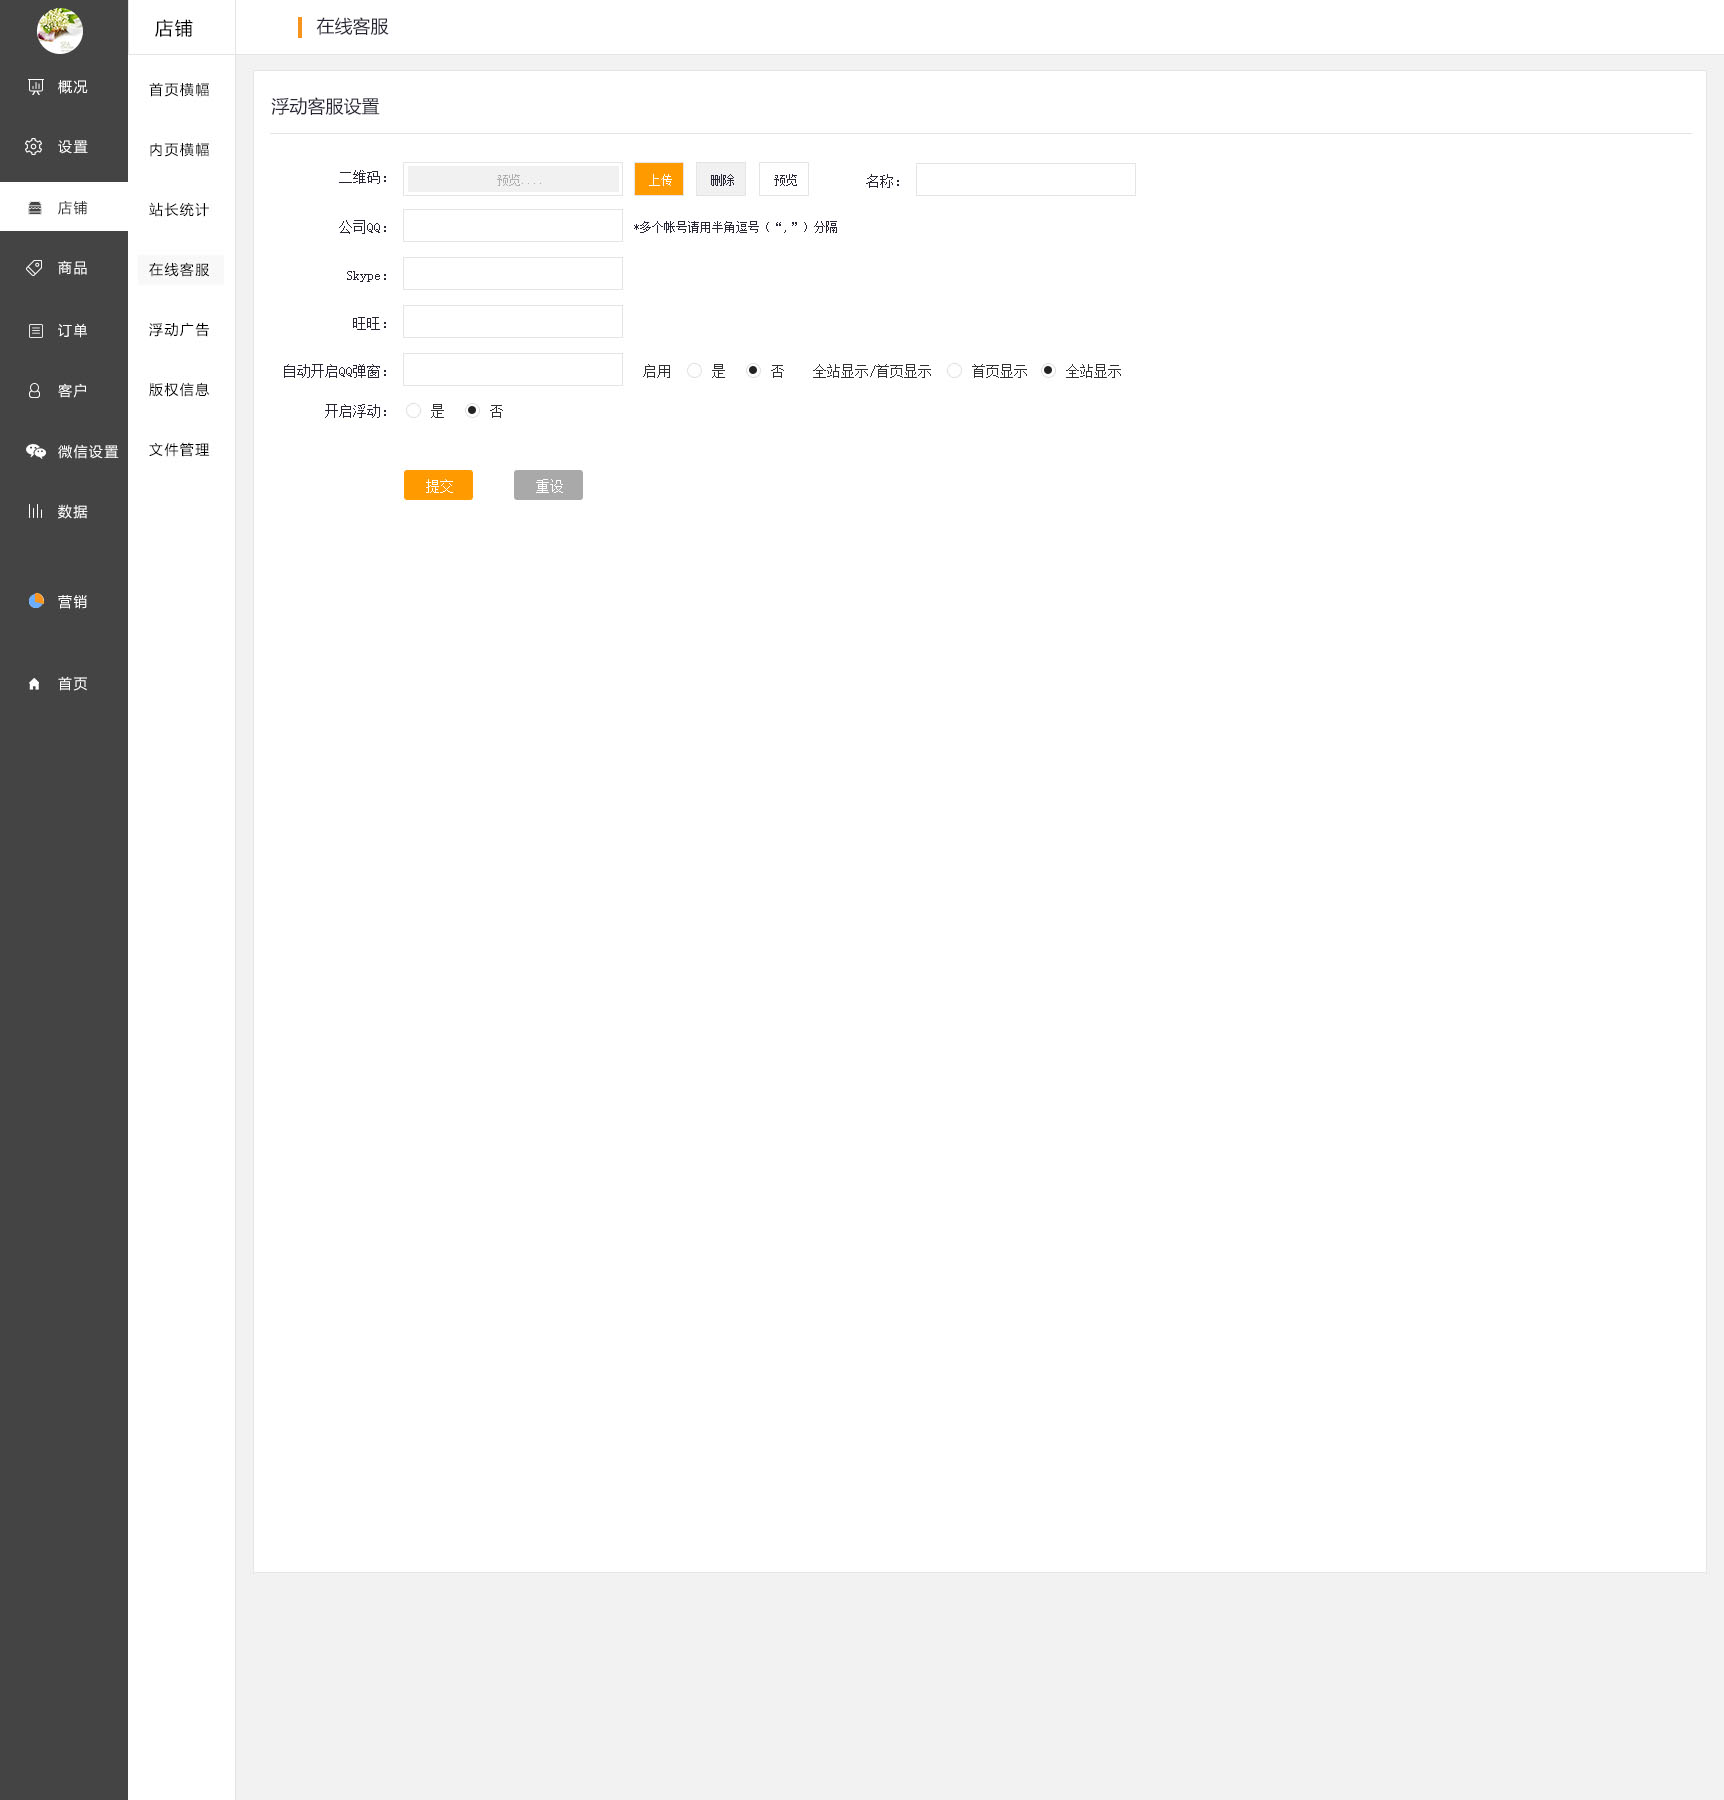Go to 首页 house icon
1724x1800 pixels.
click(34, 684)
